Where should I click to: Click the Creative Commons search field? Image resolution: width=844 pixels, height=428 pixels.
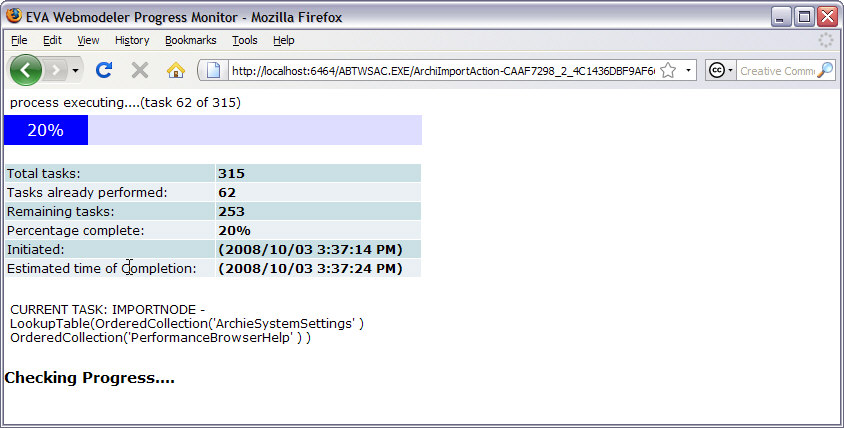pyautogui.click(x=776, y=70)
